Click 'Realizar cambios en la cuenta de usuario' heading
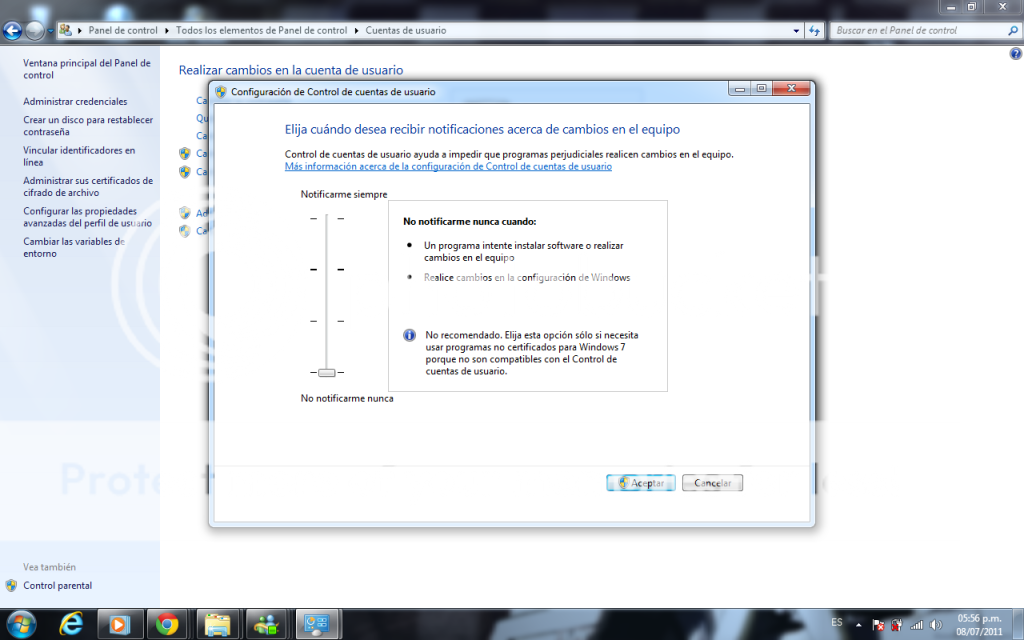Viewport: 1024px width, 640px height. [291, 70]
